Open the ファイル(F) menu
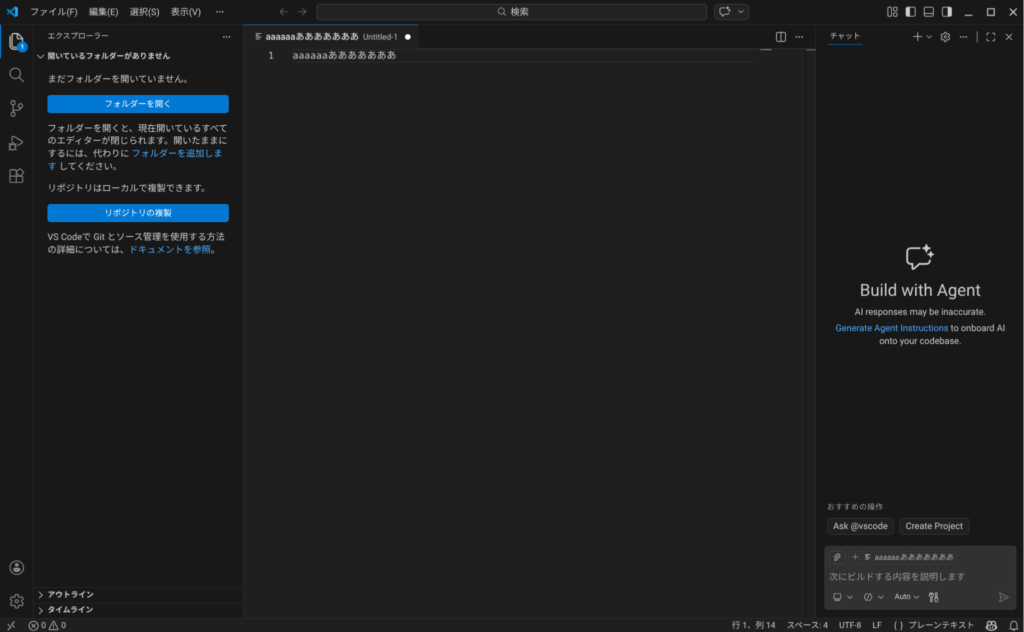The width and height of the screenshot is (1024, 632). [x=54, y=12]
